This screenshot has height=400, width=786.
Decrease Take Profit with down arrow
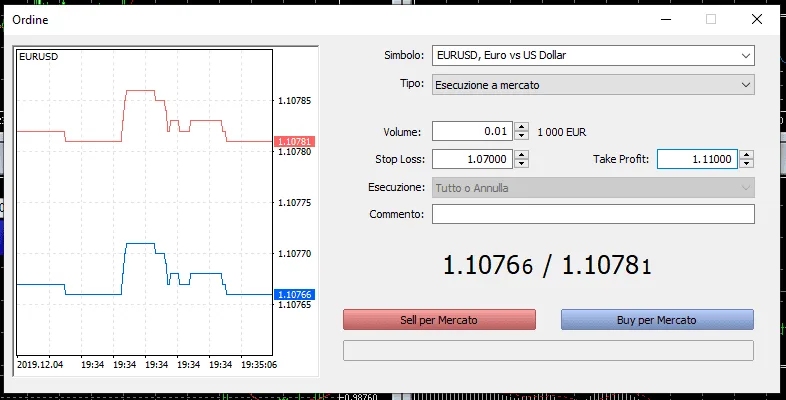(x=746, y=163)
